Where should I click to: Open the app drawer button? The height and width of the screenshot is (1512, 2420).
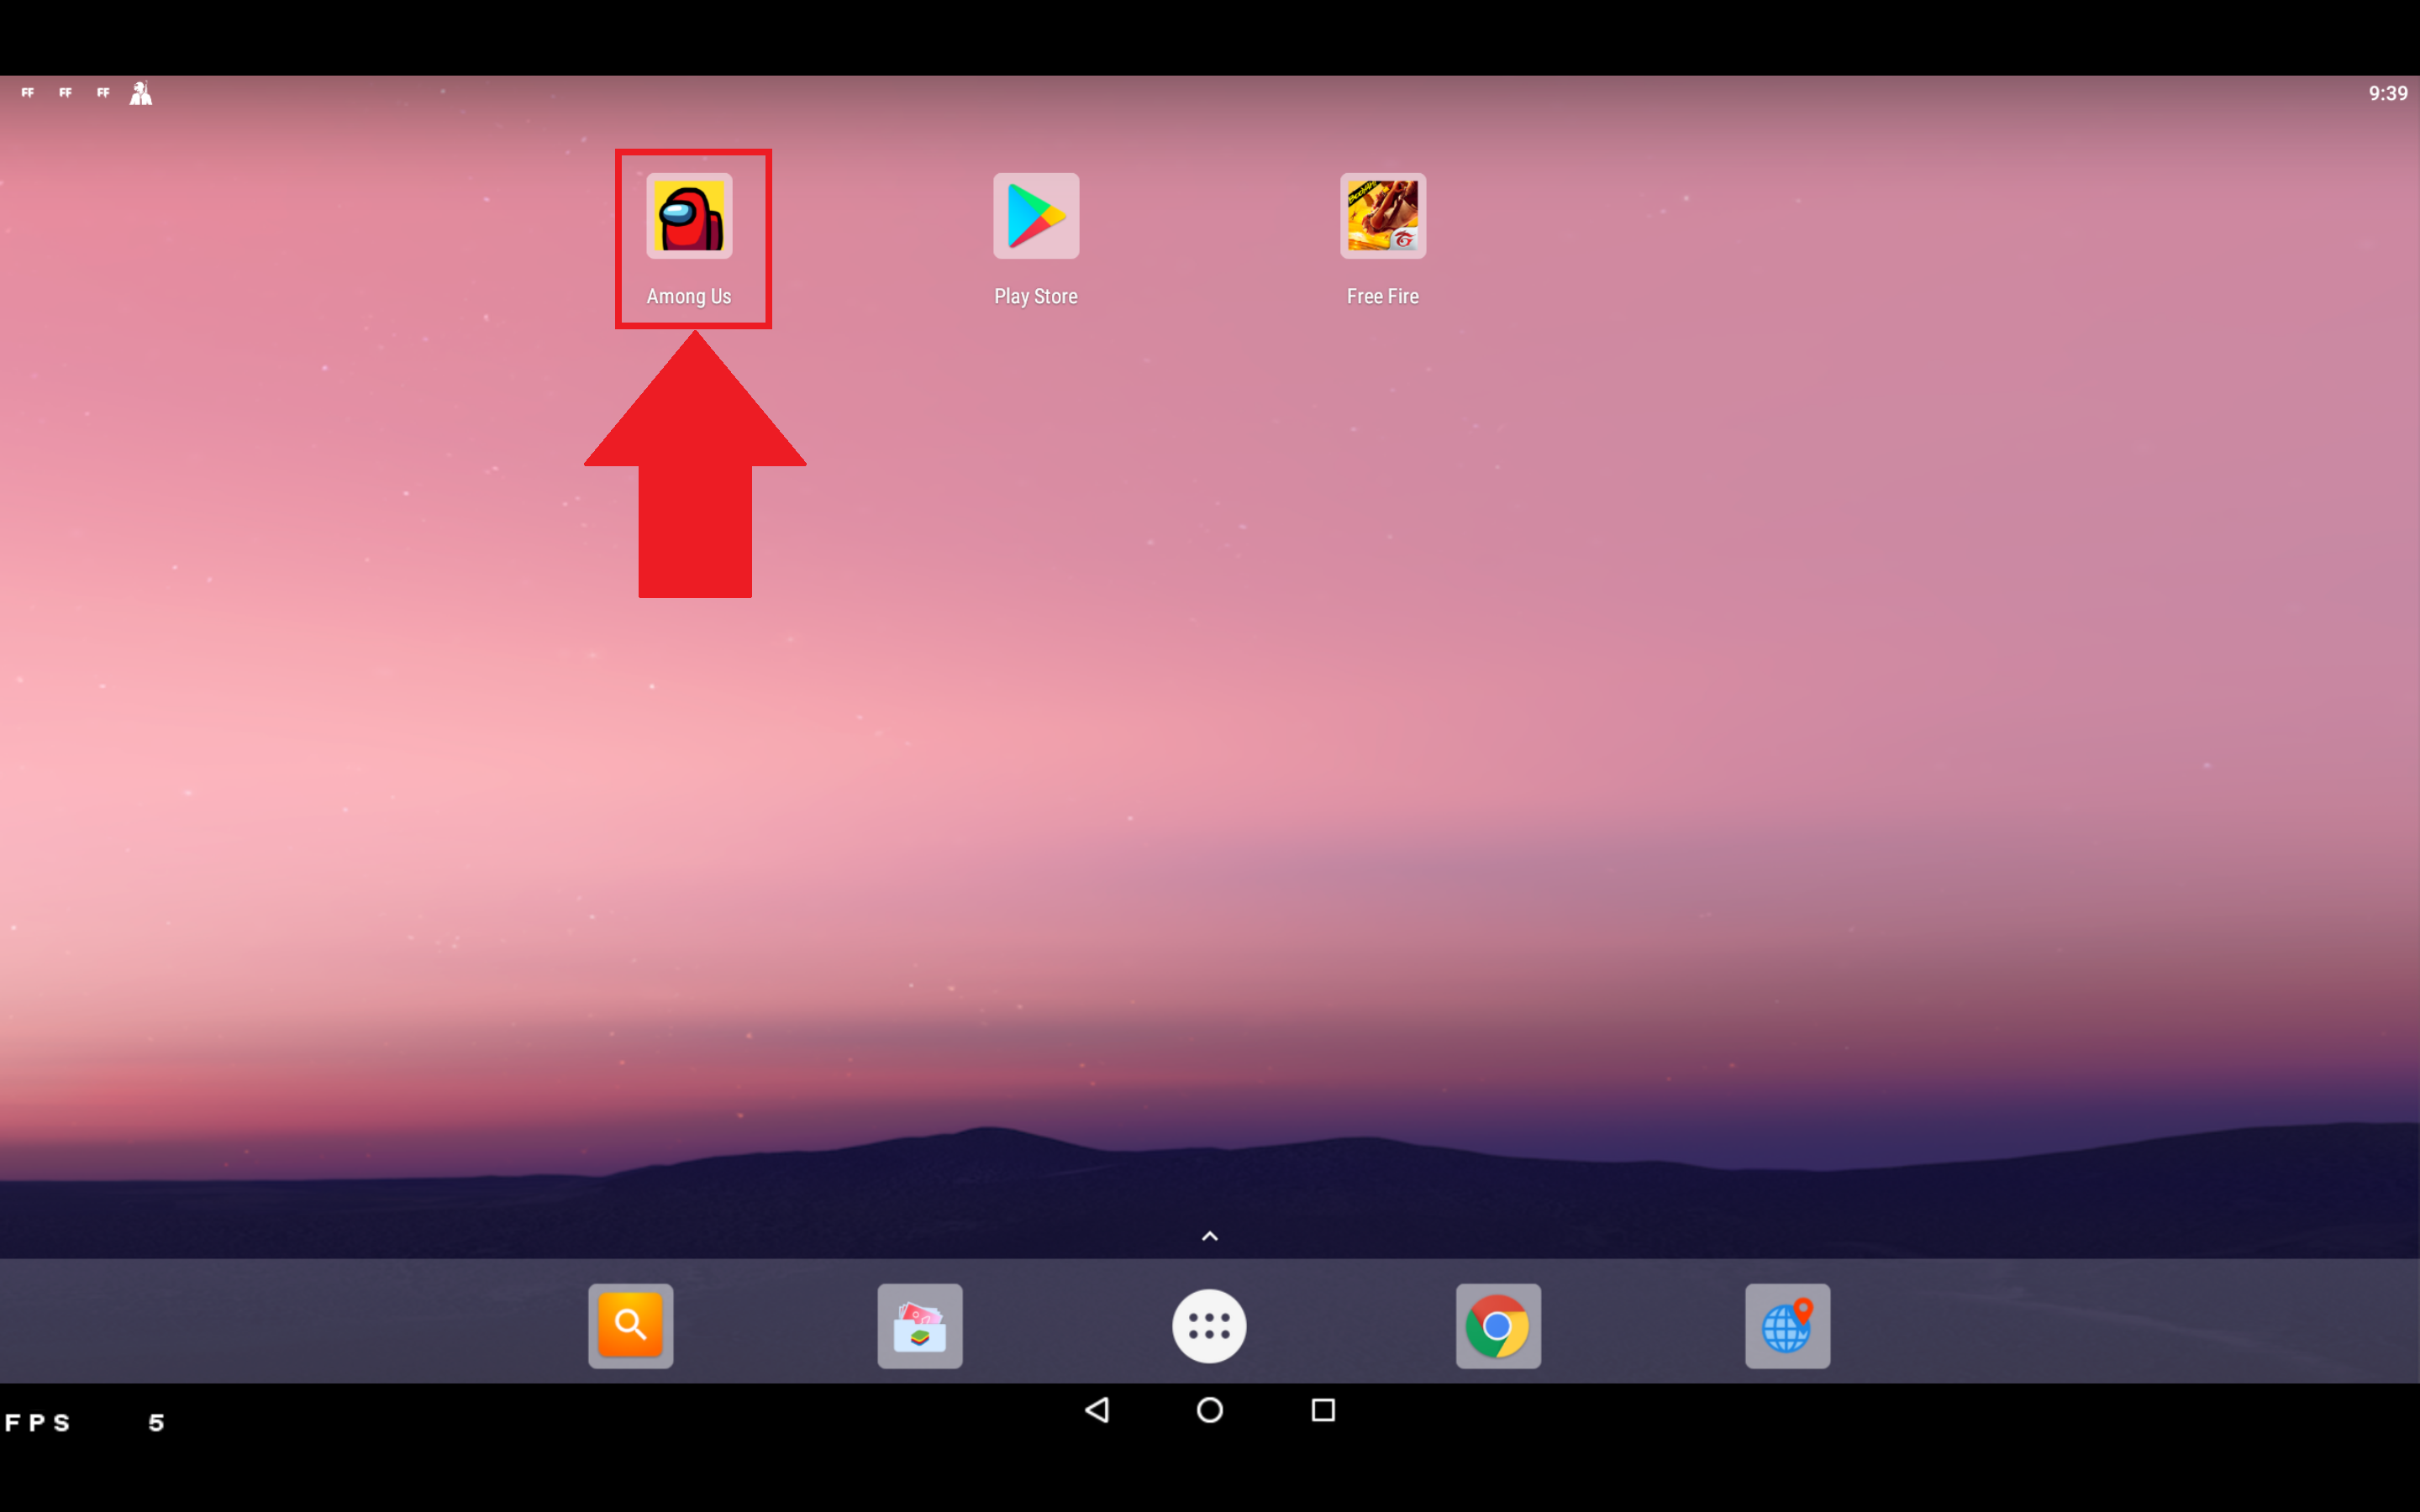click(x=1209, y=1324)
